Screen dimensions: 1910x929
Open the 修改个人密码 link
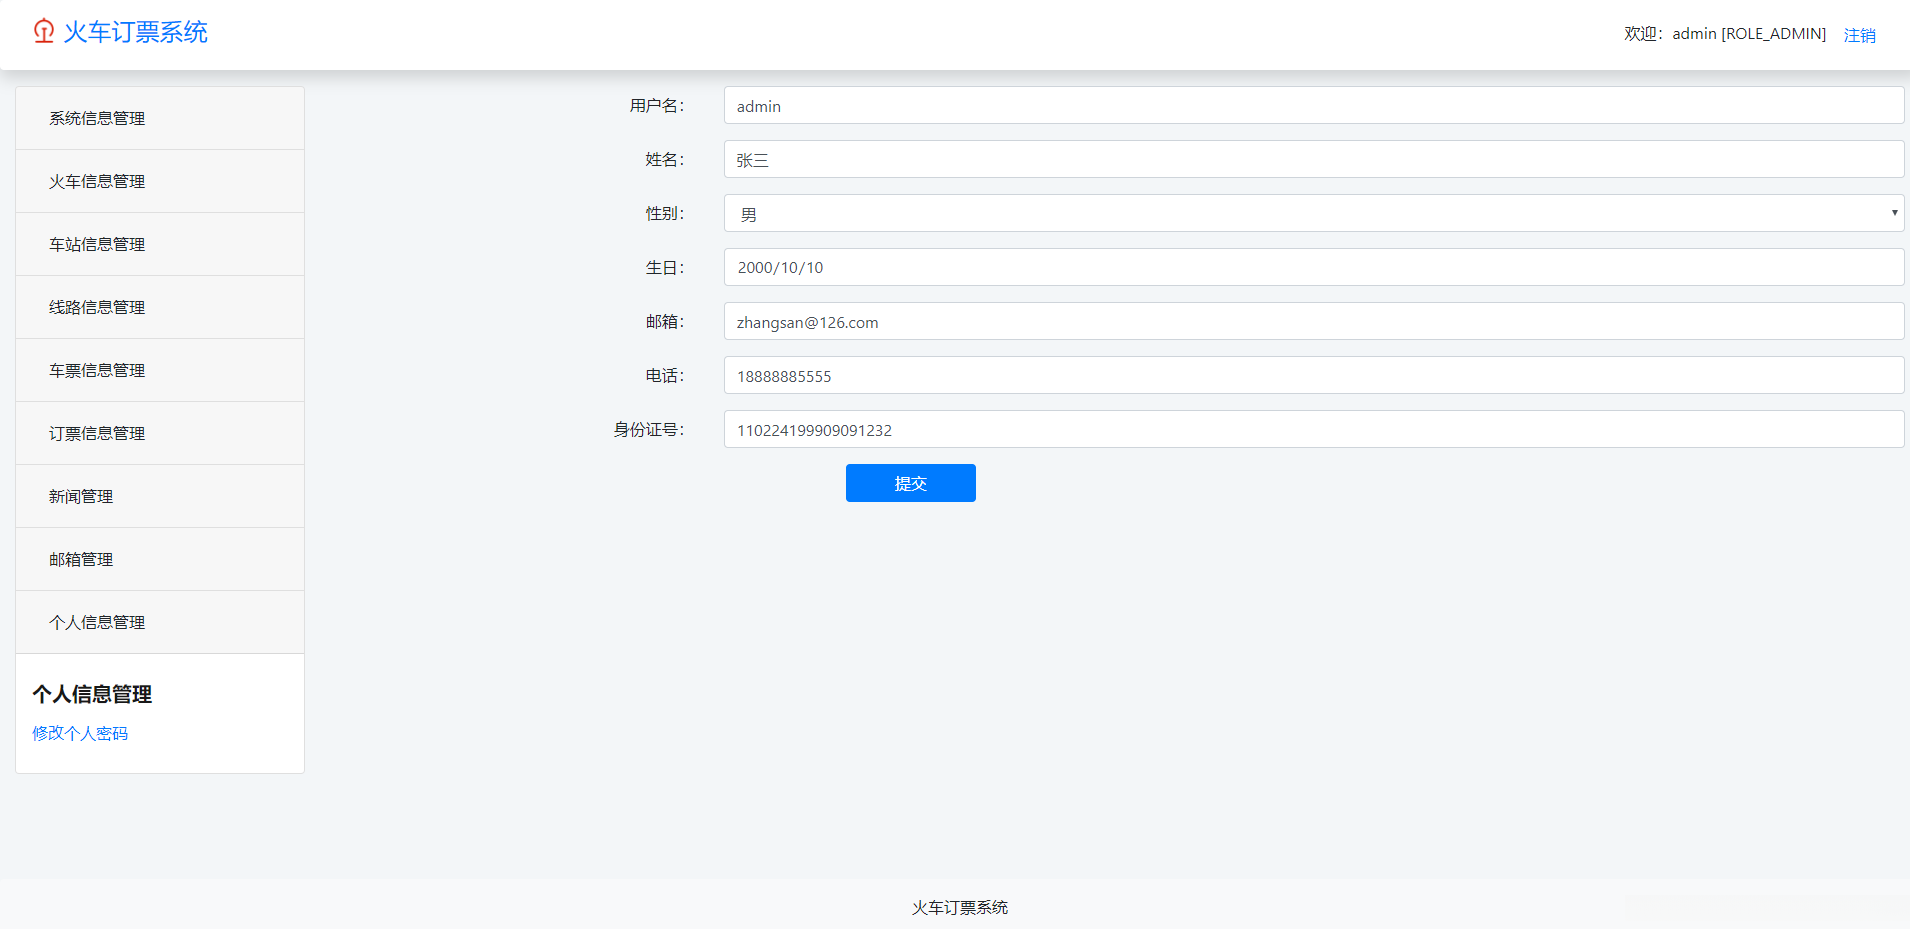[x=79, y=733]
